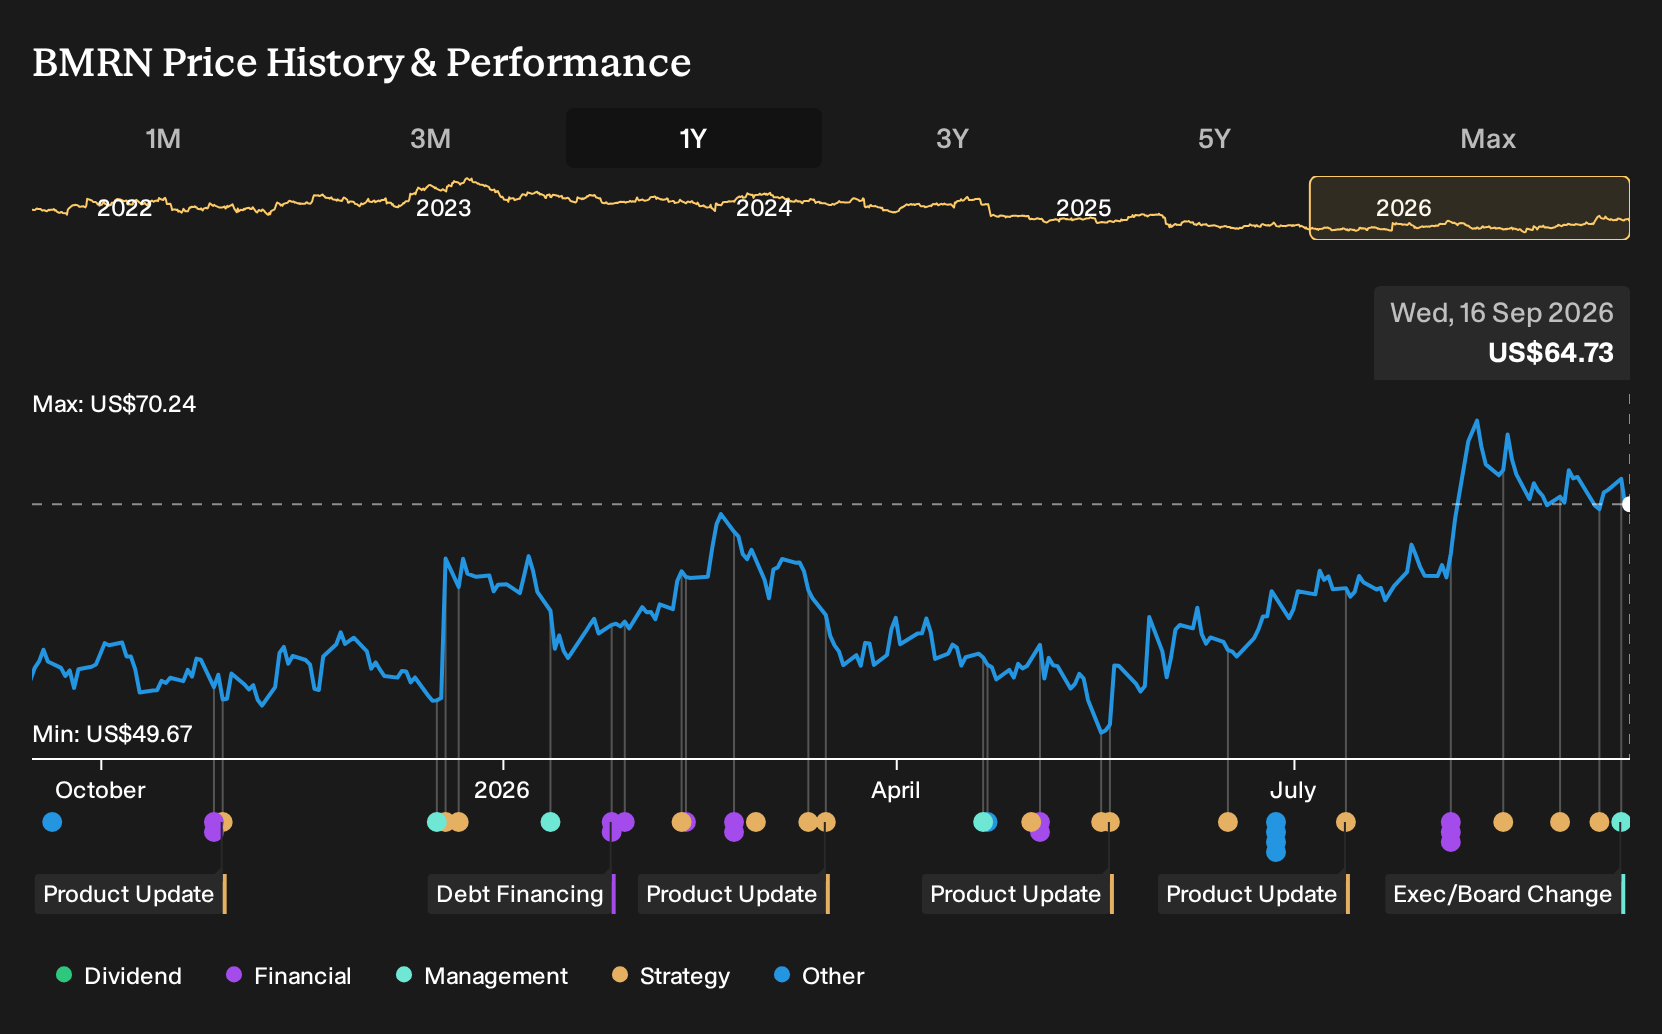Choose the active 1Y range tab
This screenshot has height=1034, width=1662.
[694, 138]
